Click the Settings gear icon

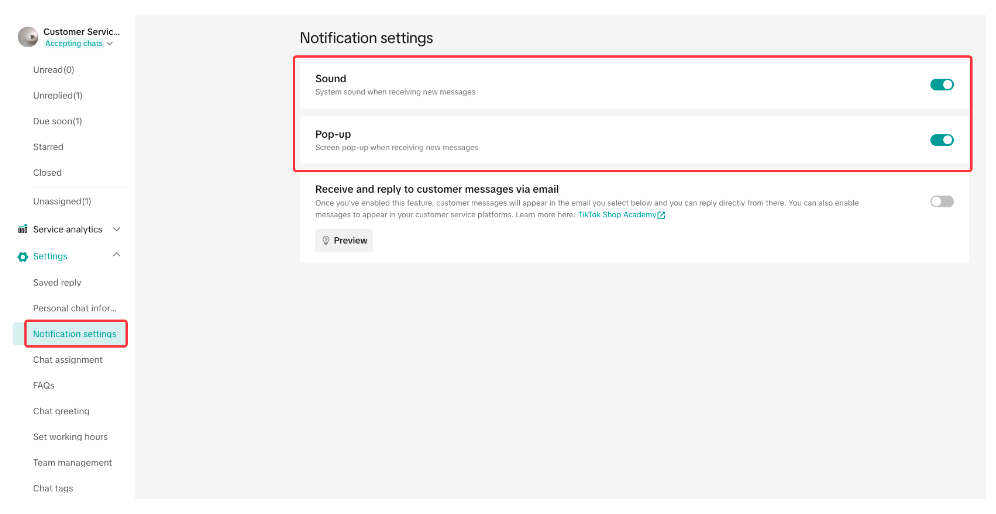tap(23, 257)
